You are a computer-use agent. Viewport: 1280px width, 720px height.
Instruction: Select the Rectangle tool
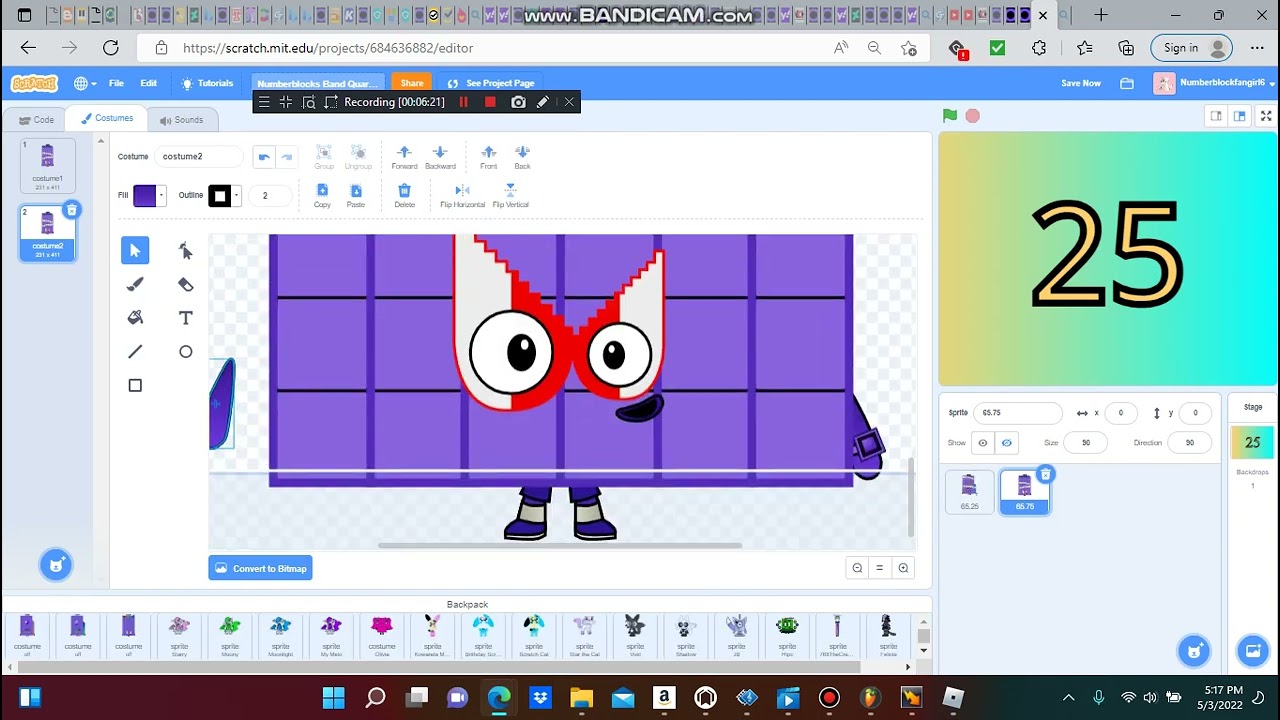pyautogui.click(x=135, y=385)
